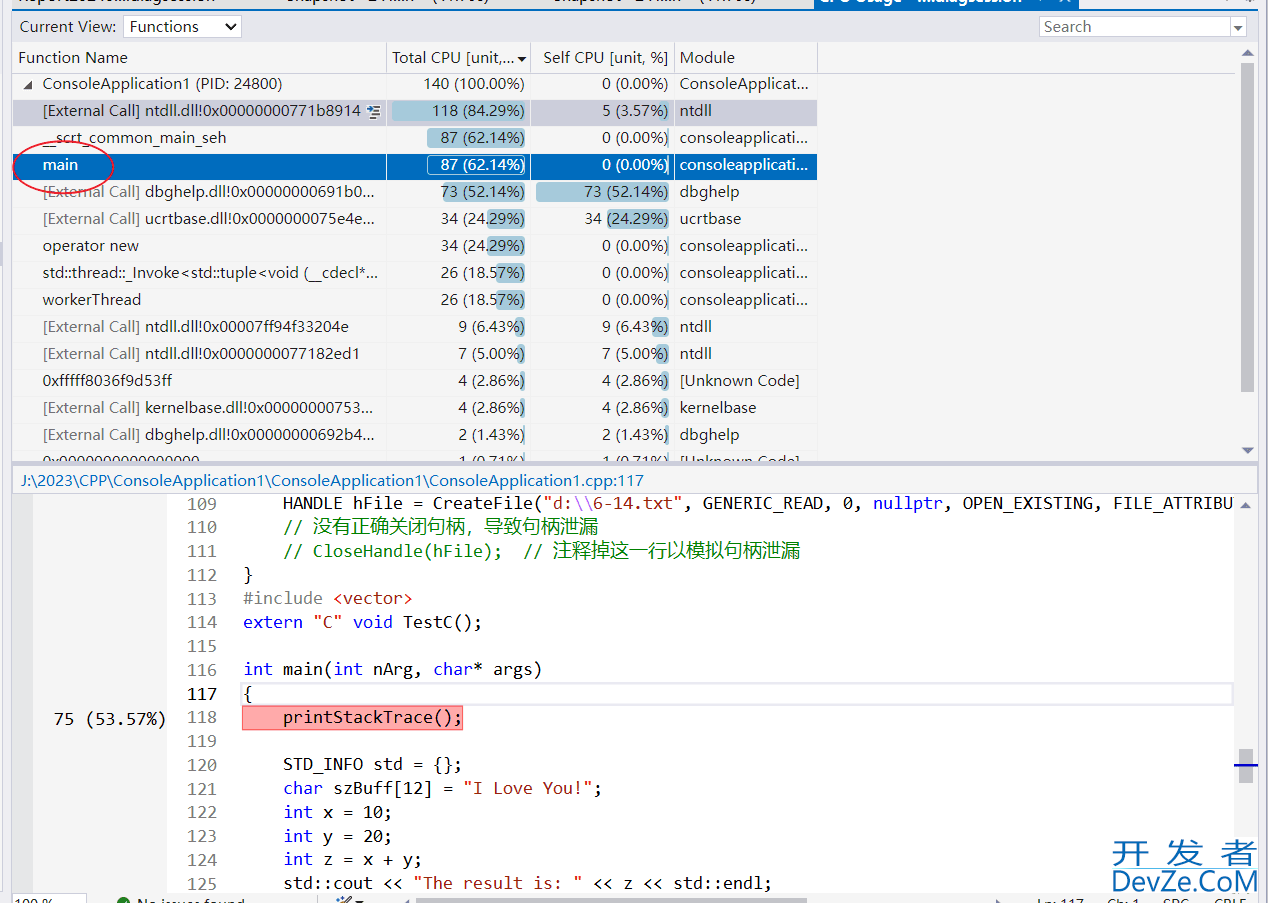Click the function list scrollbar down arrow
Screen dimensions: 1268x903
tap(1247, 450)
